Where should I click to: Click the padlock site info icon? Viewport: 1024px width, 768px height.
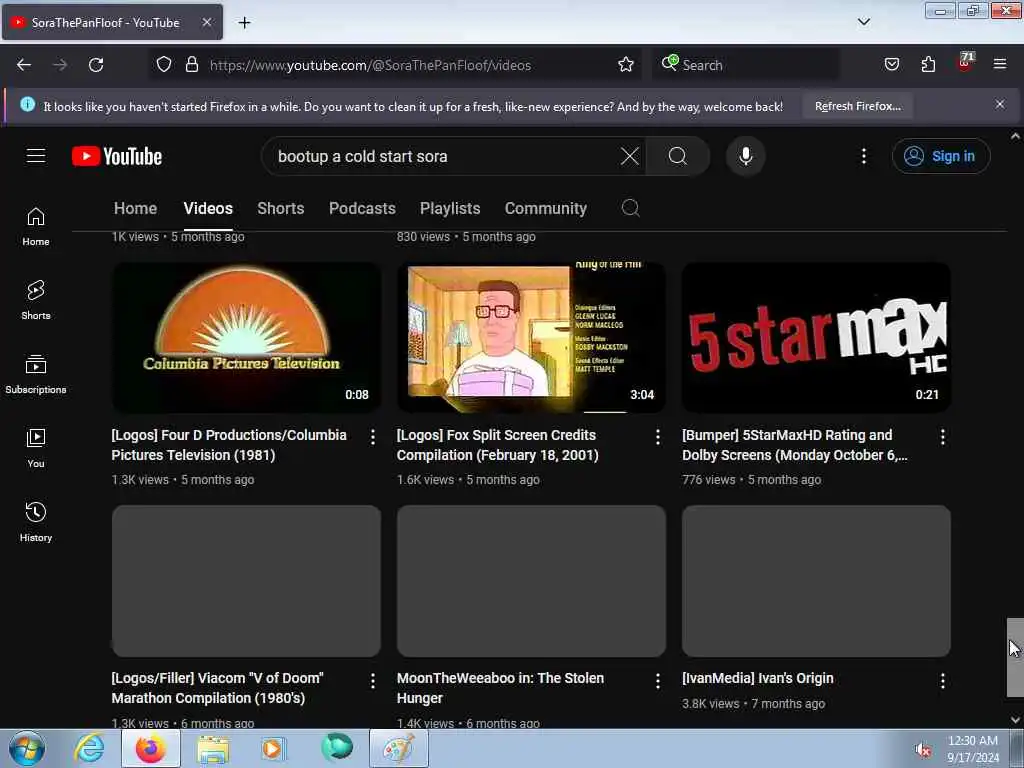pos(191,65)
